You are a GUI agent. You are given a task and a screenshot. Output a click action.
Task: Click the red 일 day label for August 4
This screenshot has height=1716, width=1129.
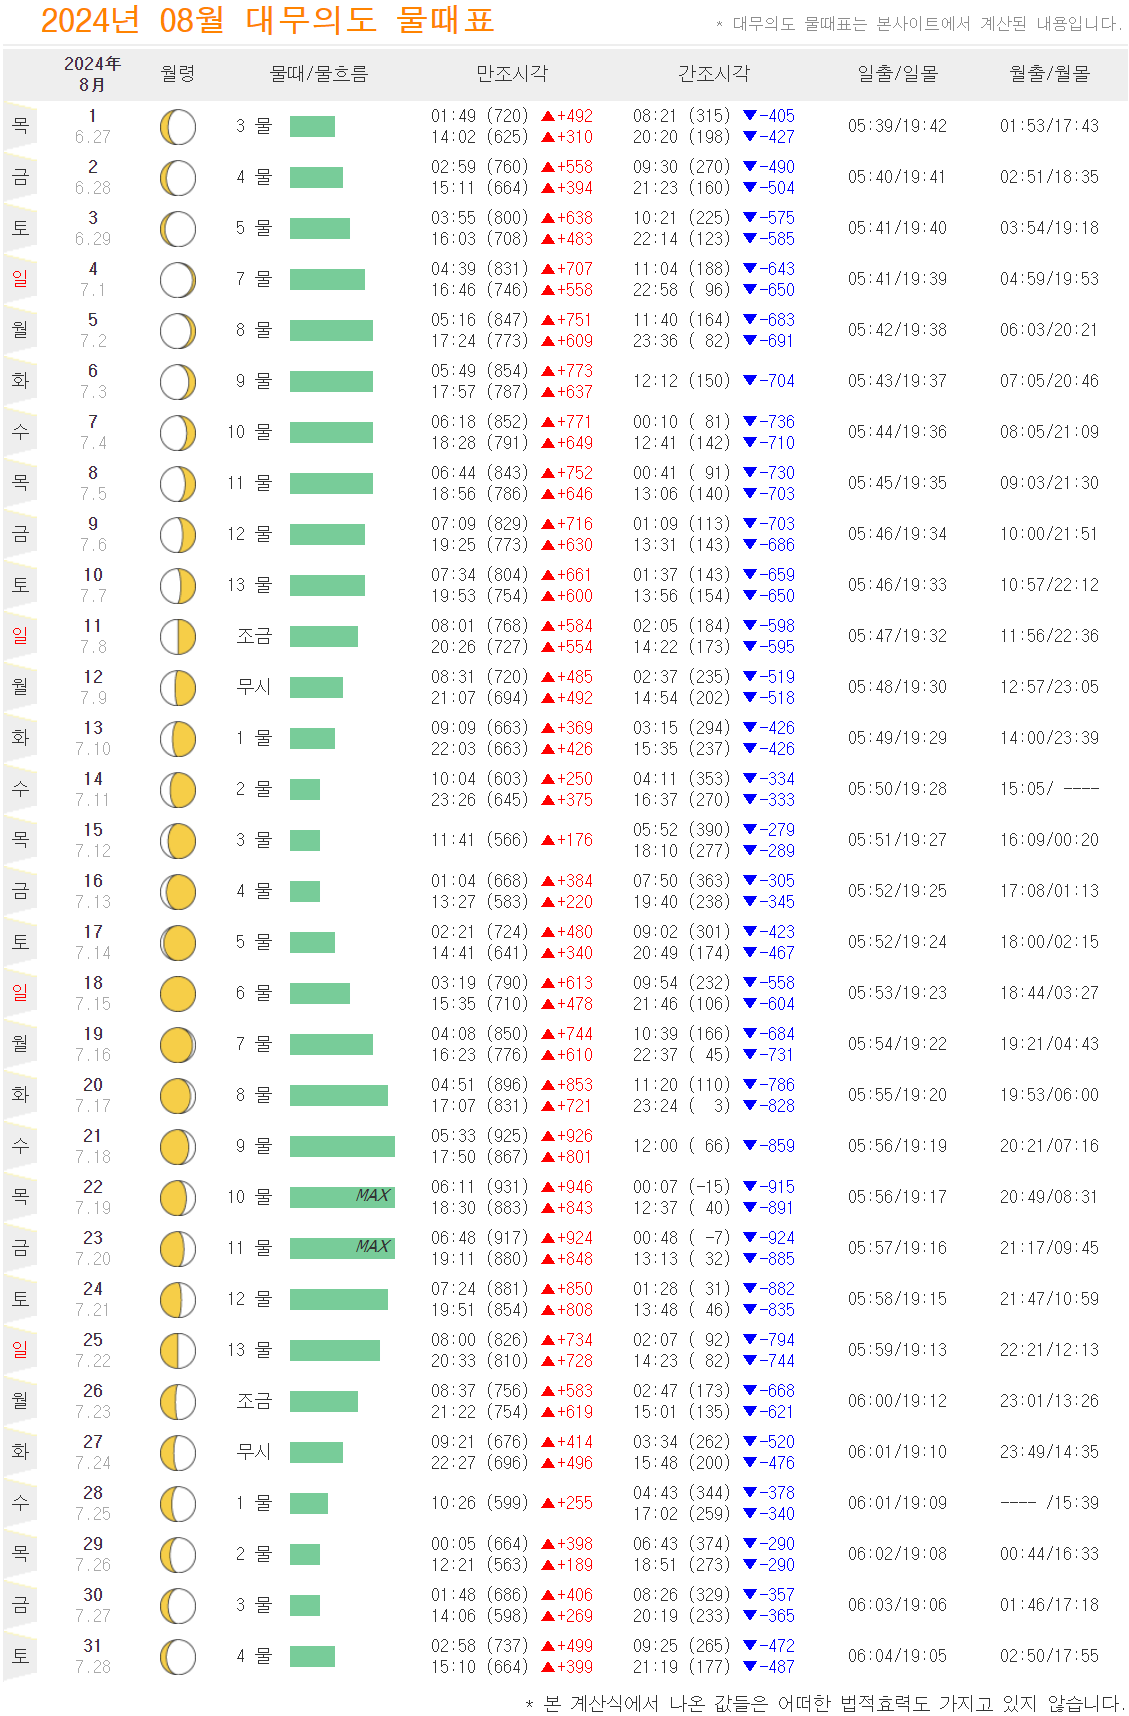[20, 279]
